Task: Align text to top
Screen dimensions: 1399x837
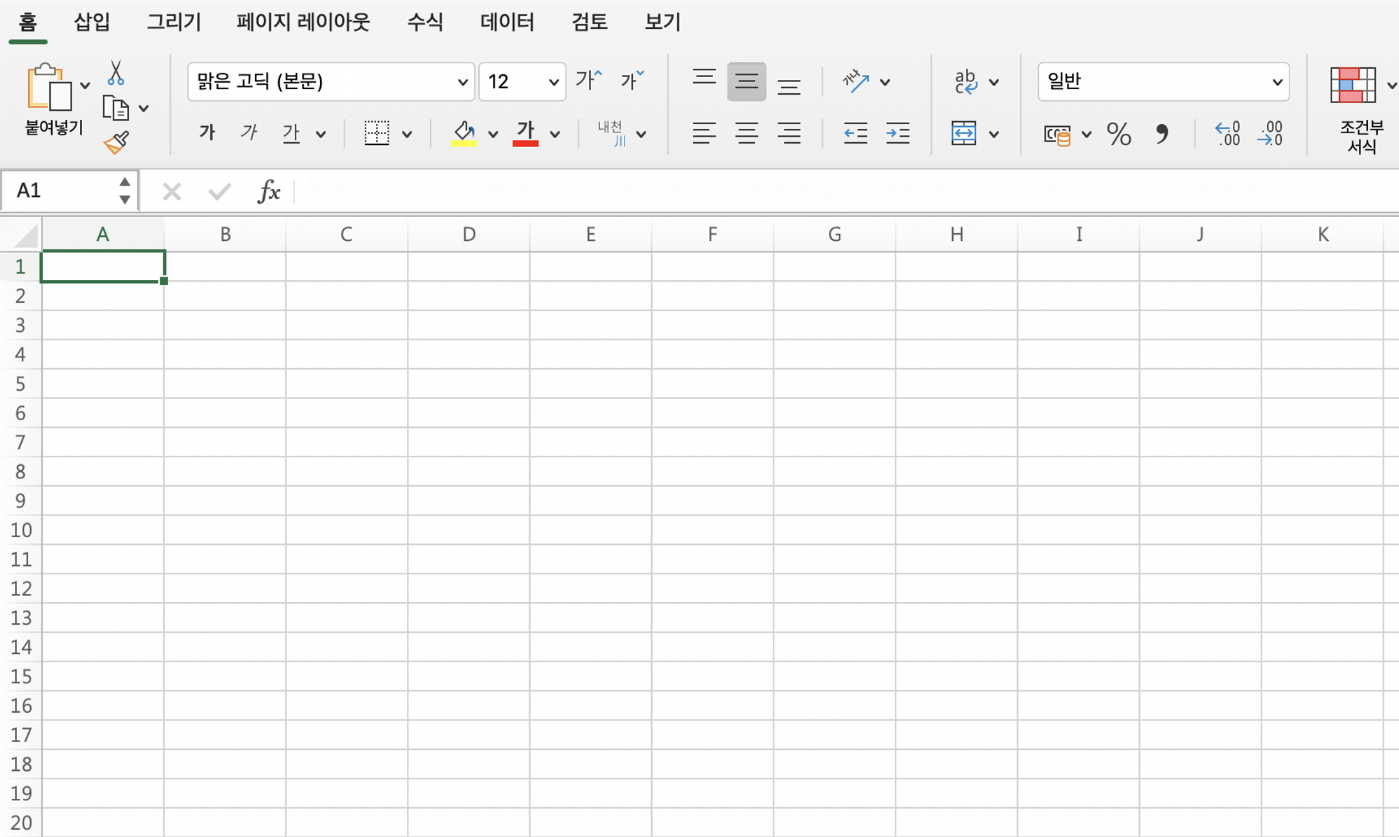Action: (705, 79)
